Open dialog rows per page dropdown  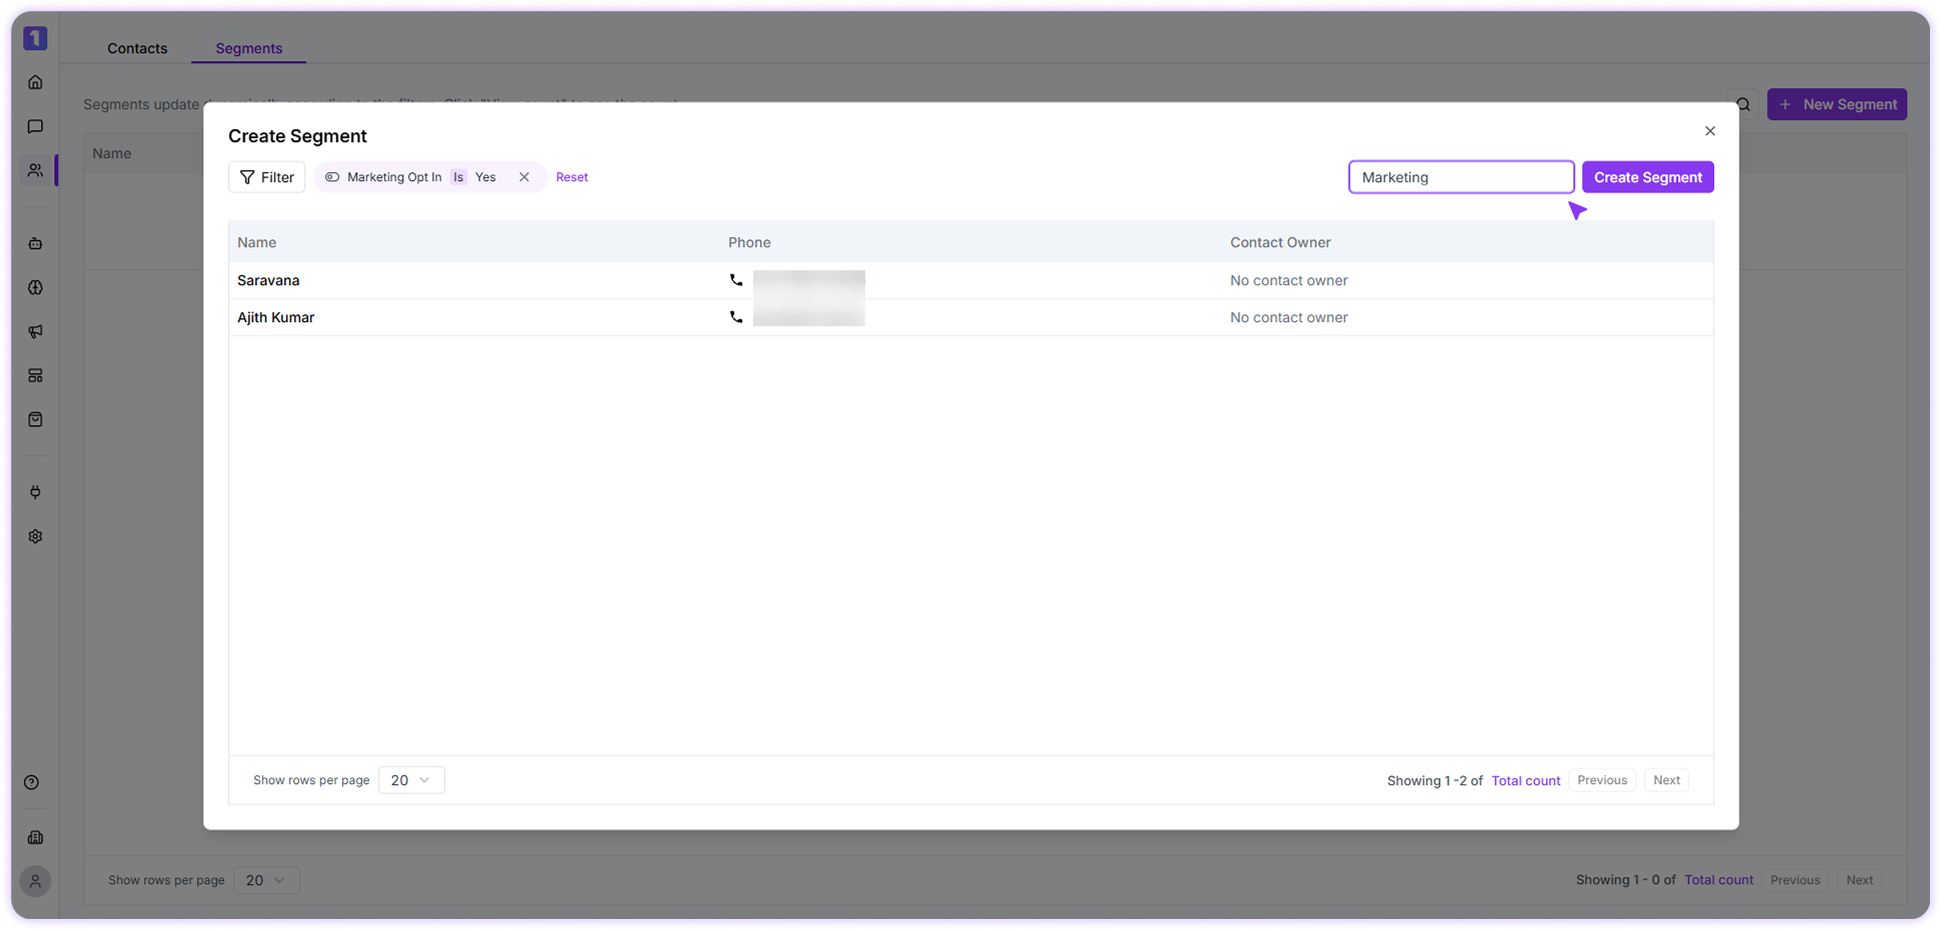411,780
